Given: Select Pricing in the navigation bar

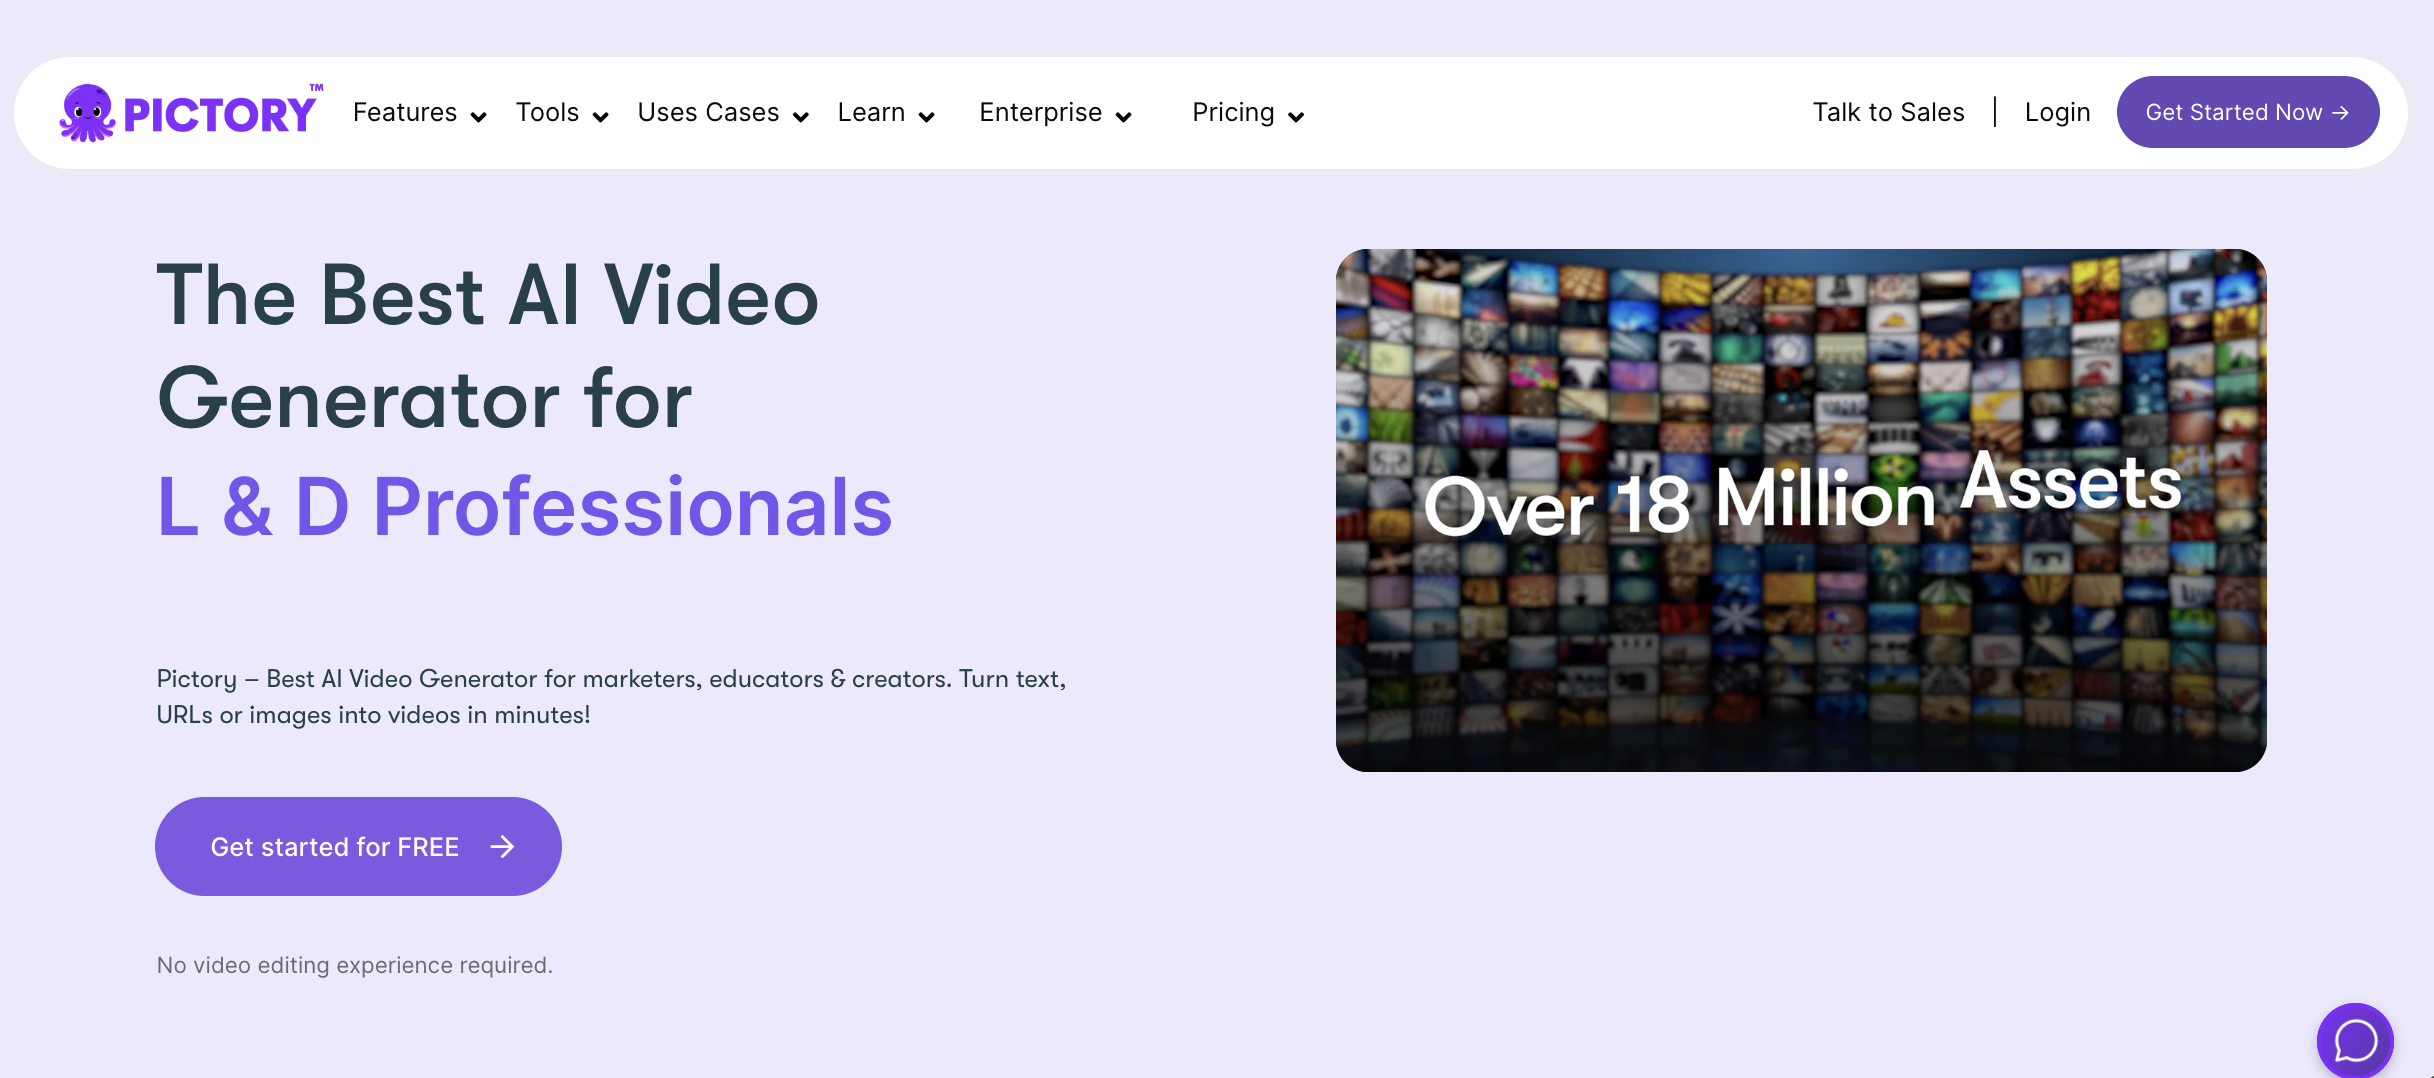Looking at the screenshot, I should click(x=1232, y=112).
